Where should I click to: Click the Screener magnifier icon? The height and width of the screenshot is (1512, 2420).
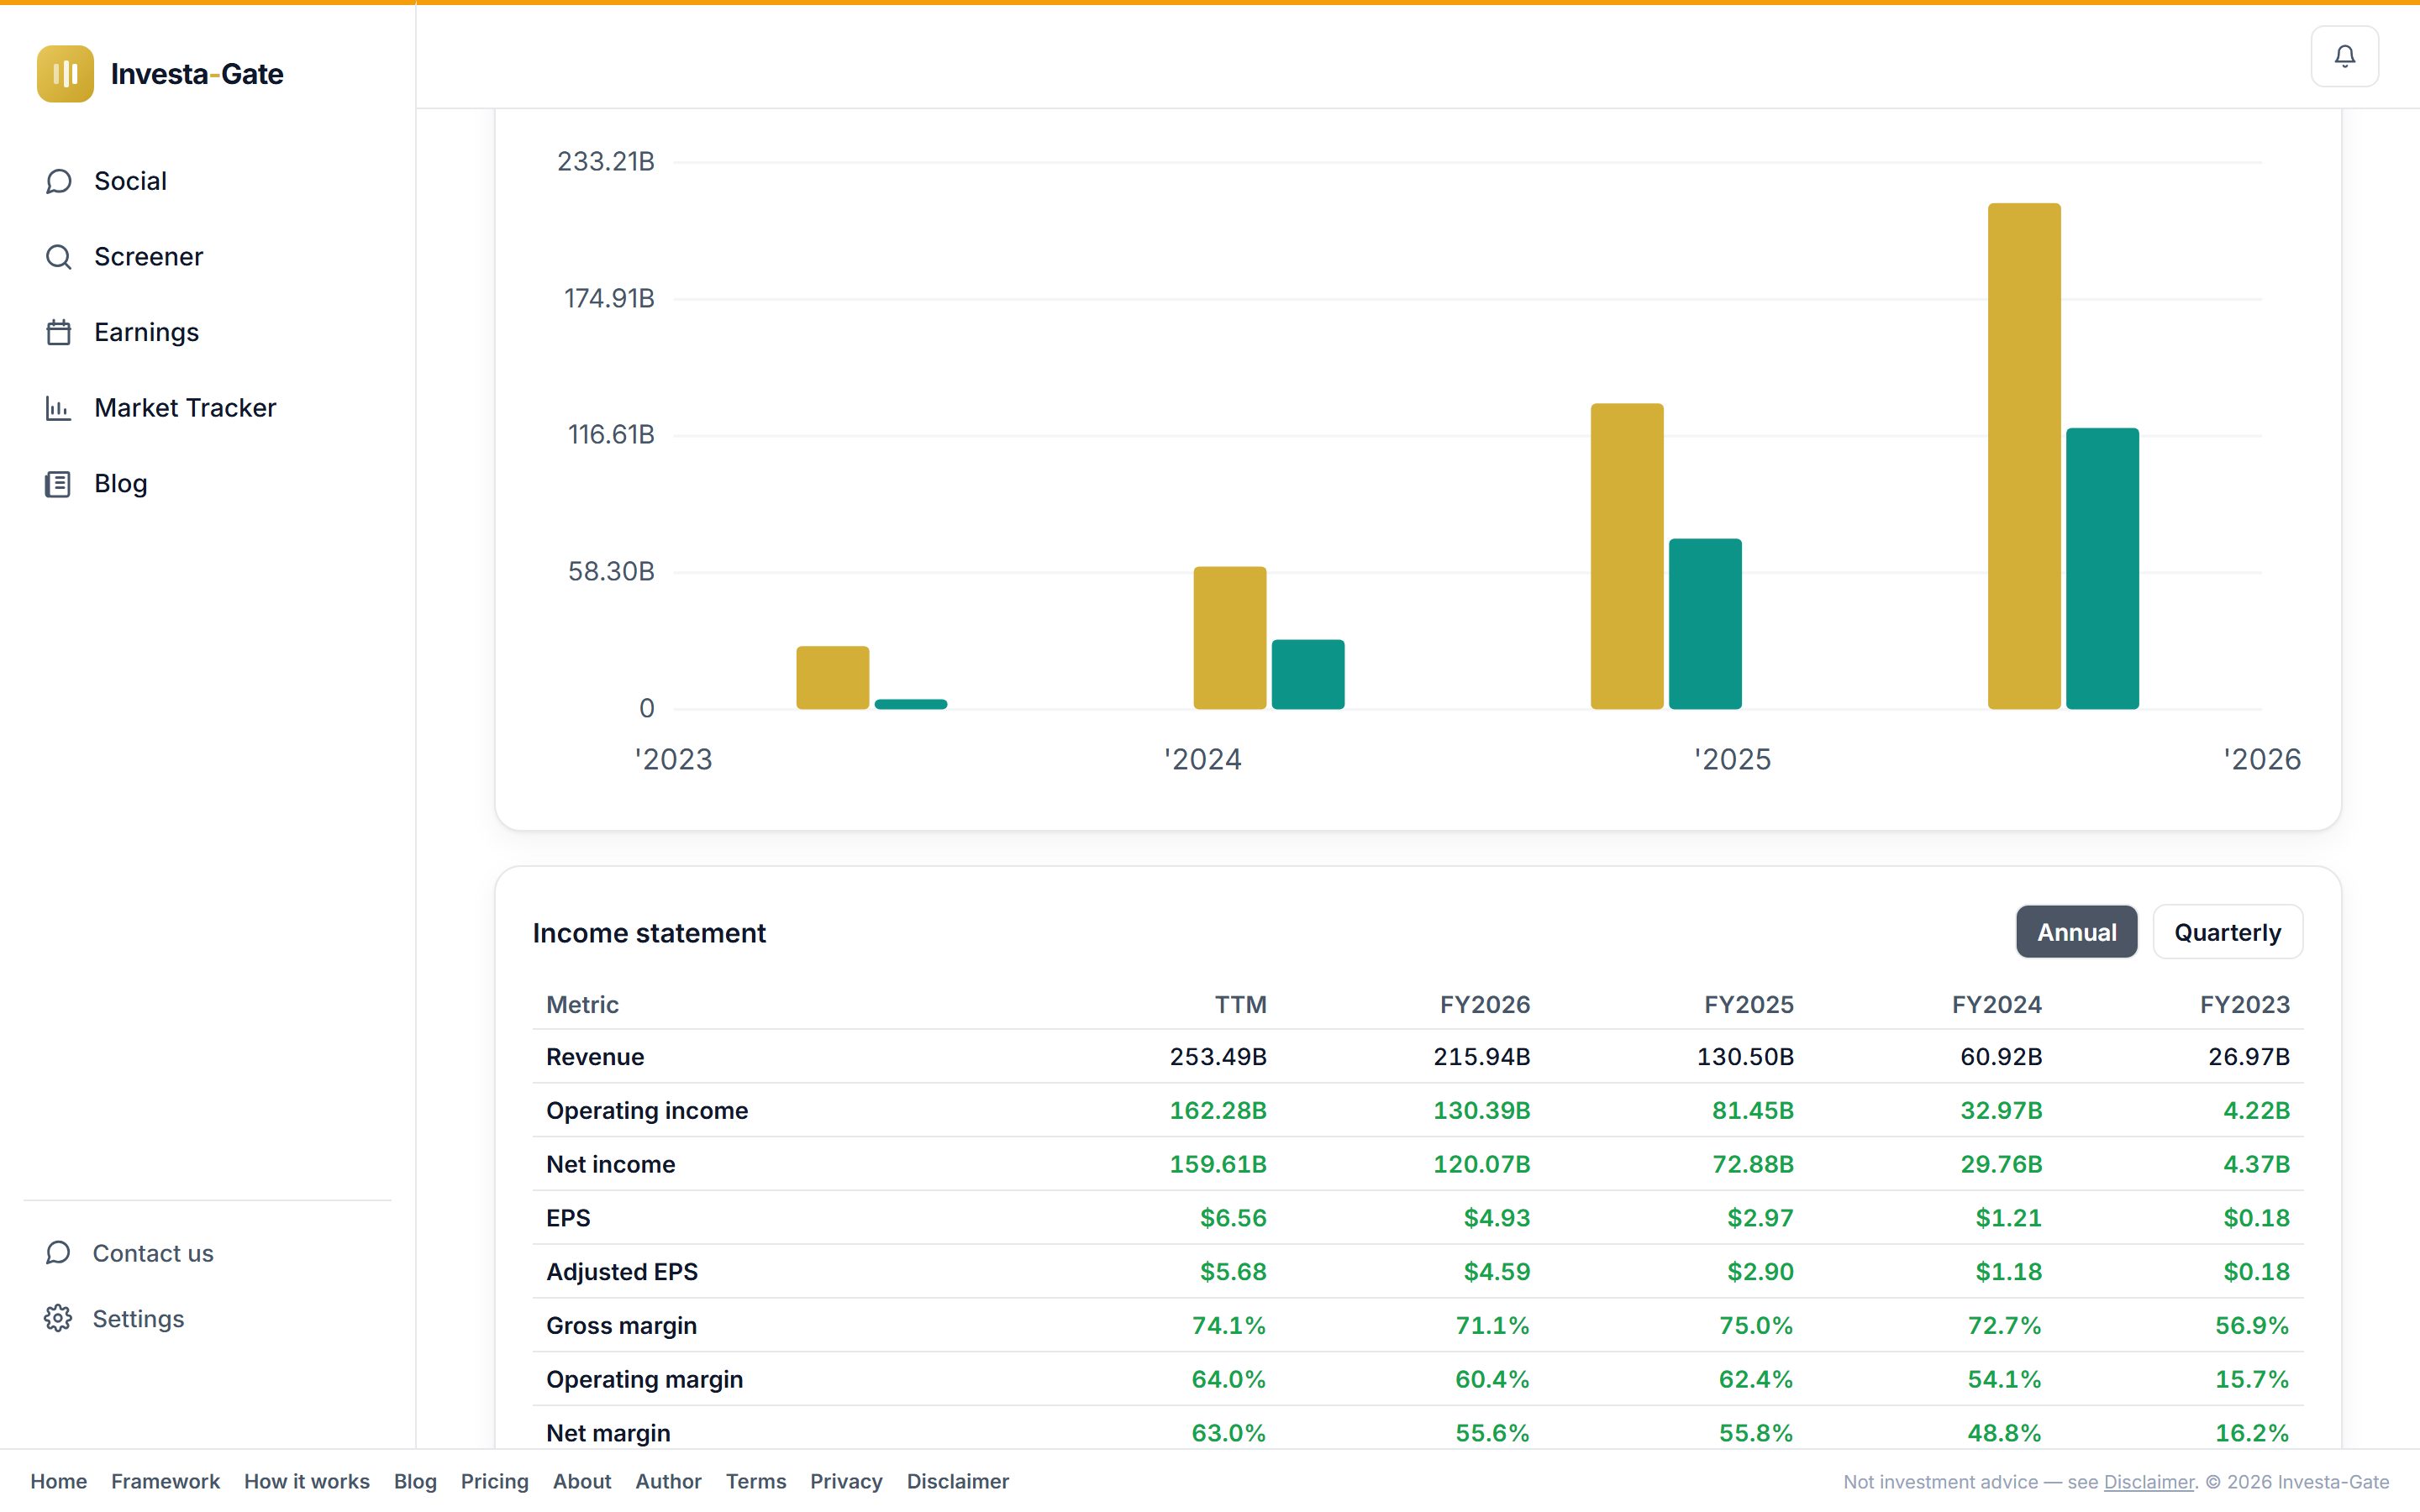point(58,257)
